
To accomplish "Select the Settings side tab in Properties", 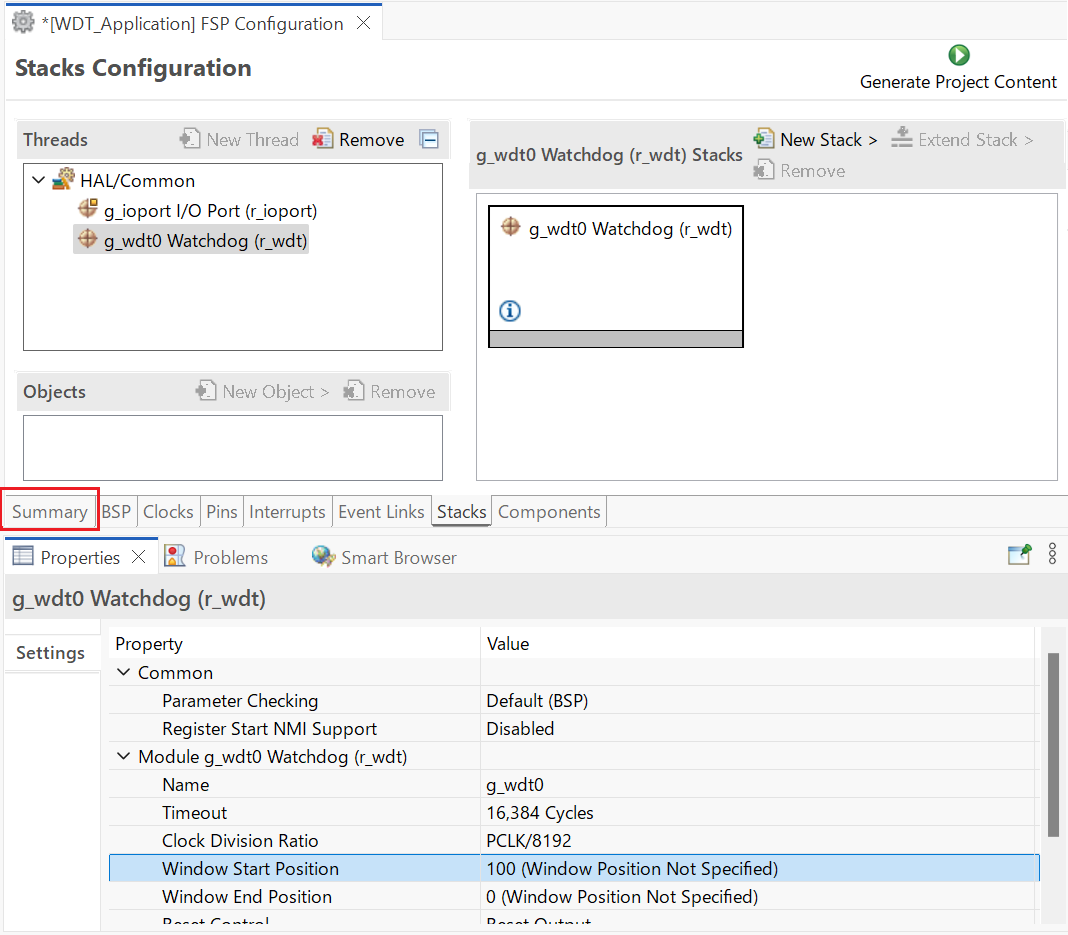I will 50,652.
